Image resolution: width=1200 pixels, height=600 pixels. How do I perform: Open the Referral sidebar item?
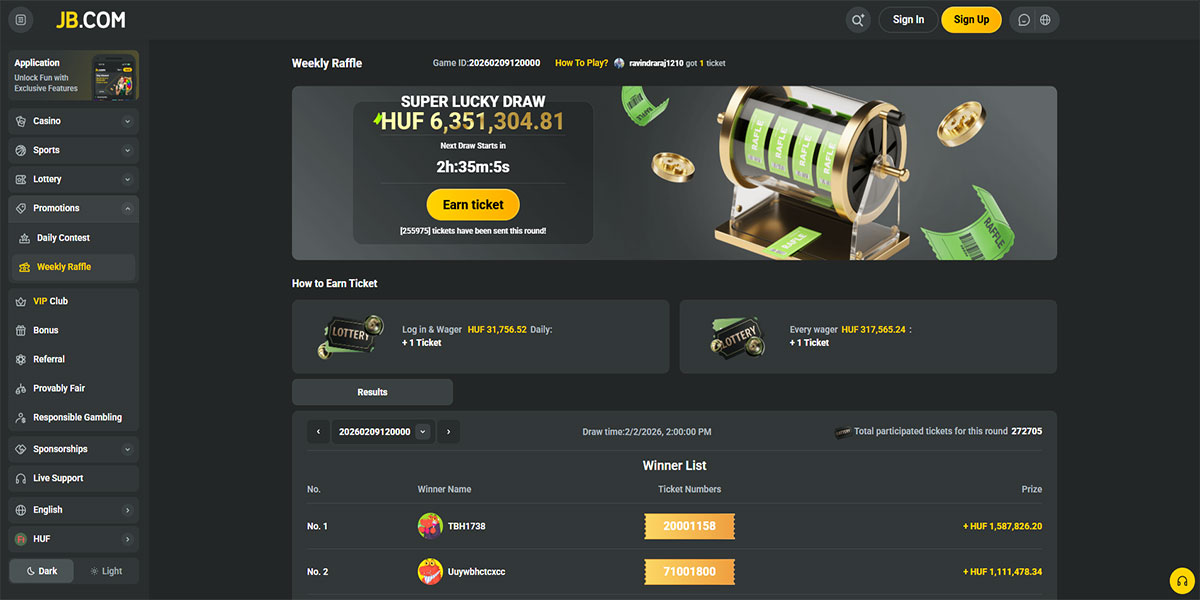[x=73, y=359]
